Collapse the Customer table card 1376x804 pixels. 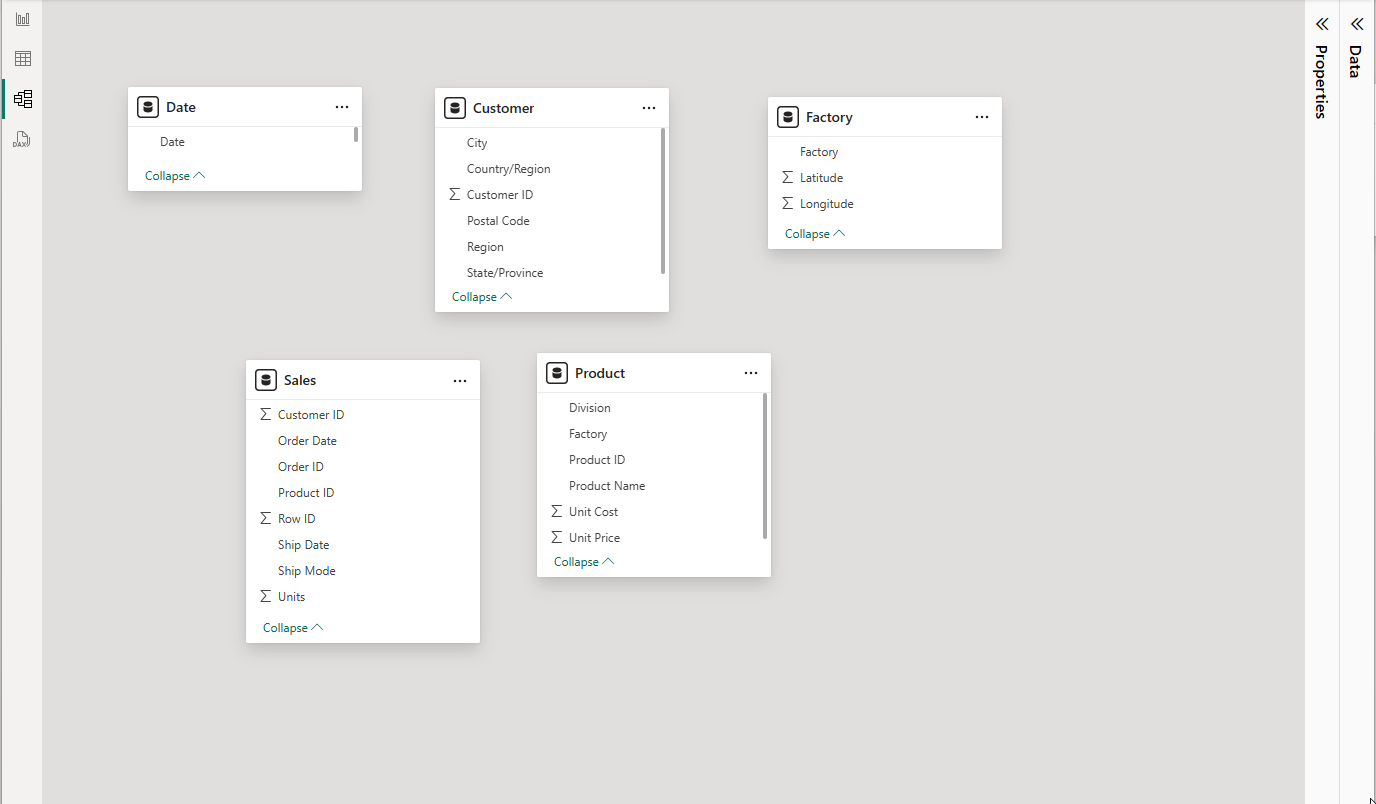(482, 297)
